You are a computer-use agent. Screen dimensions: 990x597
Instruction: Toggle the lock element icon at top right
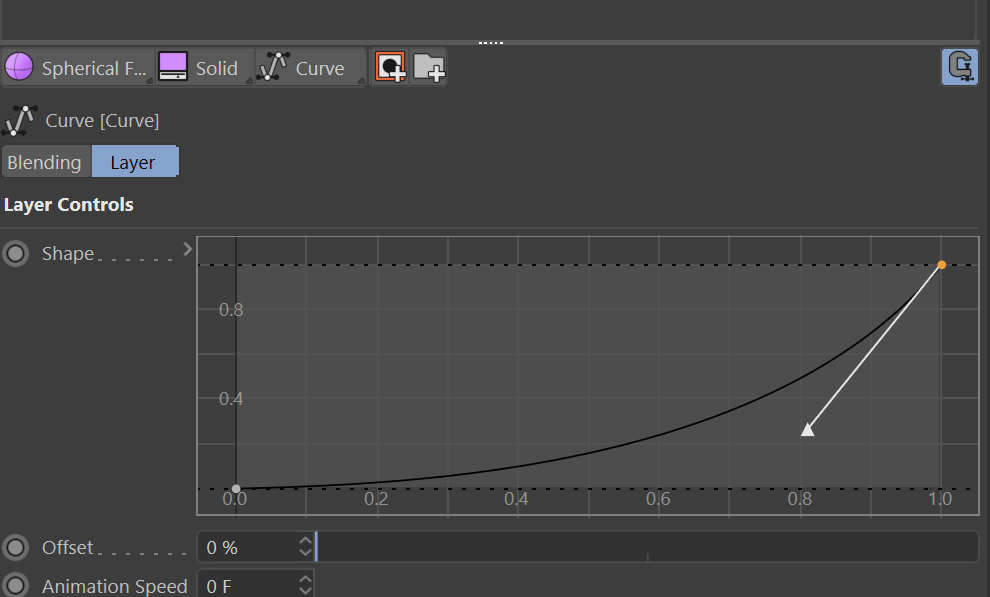click(959, 67)
